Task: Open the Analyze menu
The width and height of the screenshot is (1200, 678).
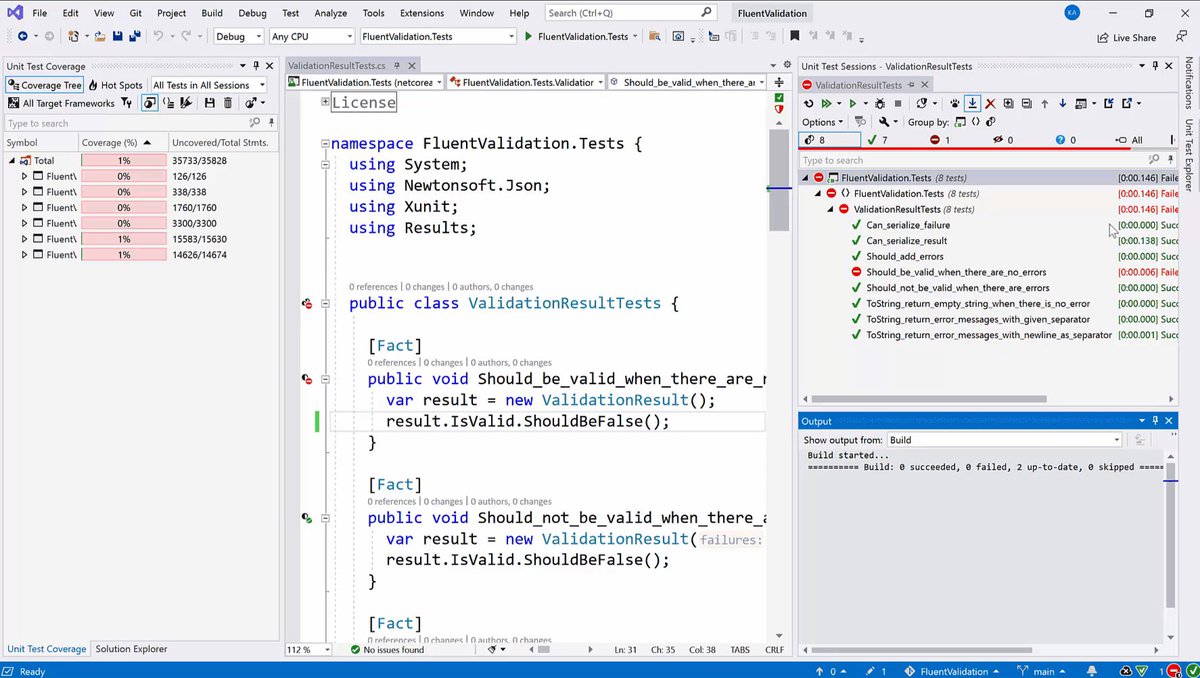Action: (x=330, y=13)
